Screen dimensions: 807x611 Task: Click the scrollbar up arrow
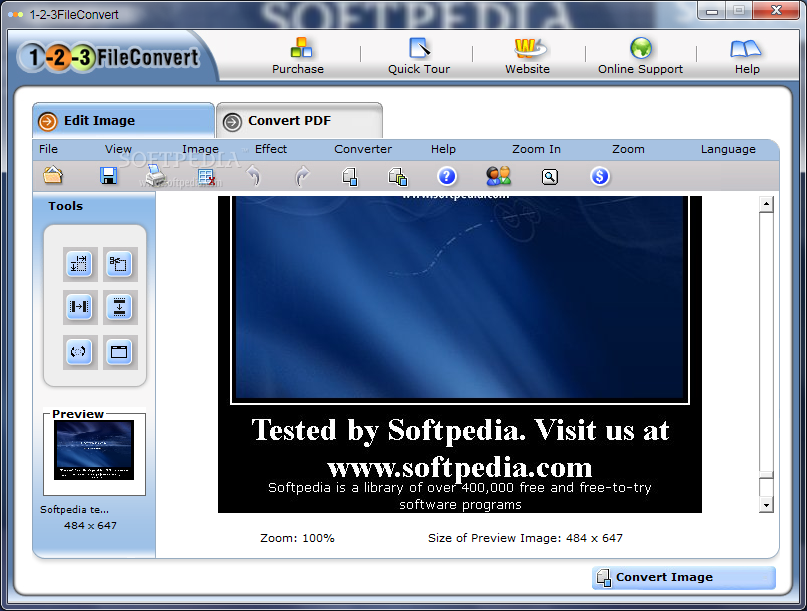[x=766, y=204]
